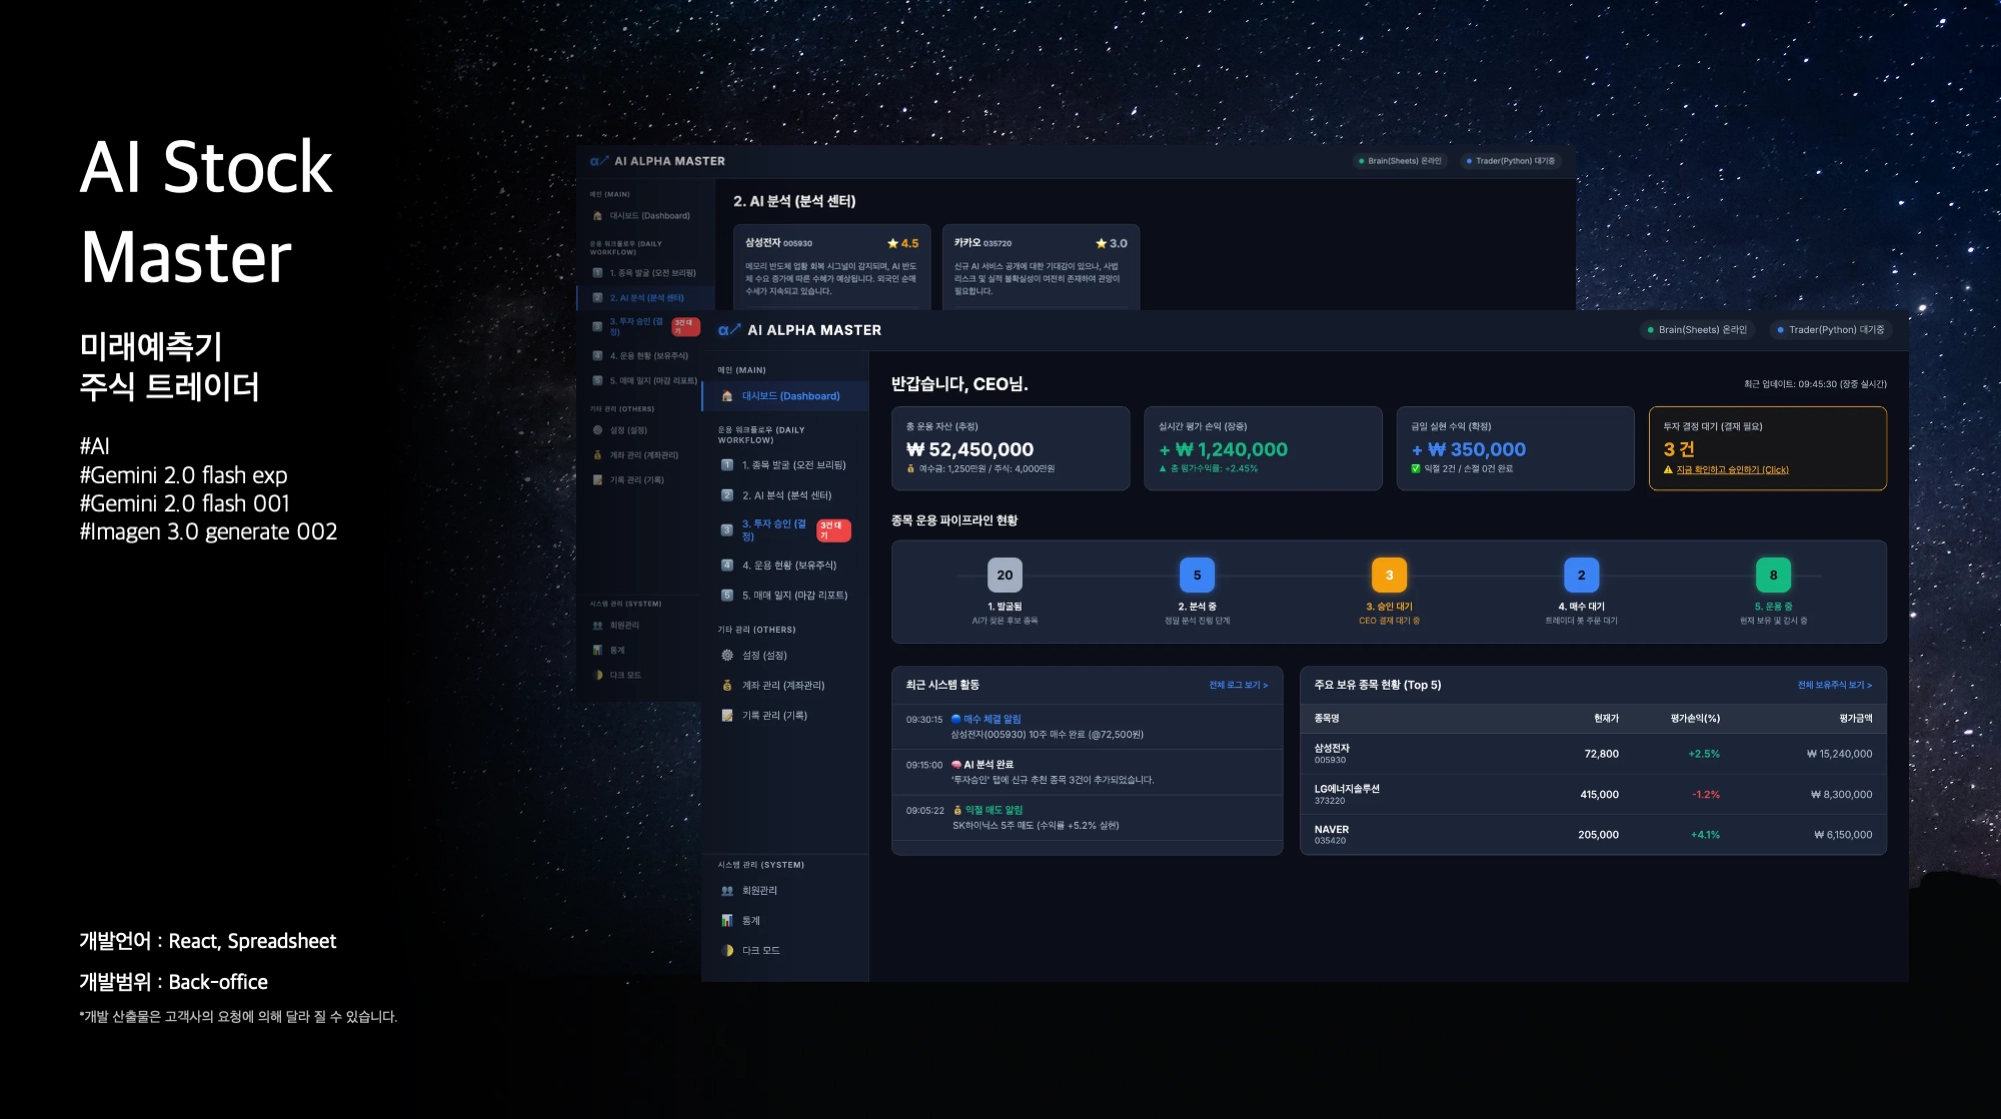Open 4. 운용 현황 (보유주식) menu item
This screenshot has height=1119, width=2001.
click(x=788, y=565)
